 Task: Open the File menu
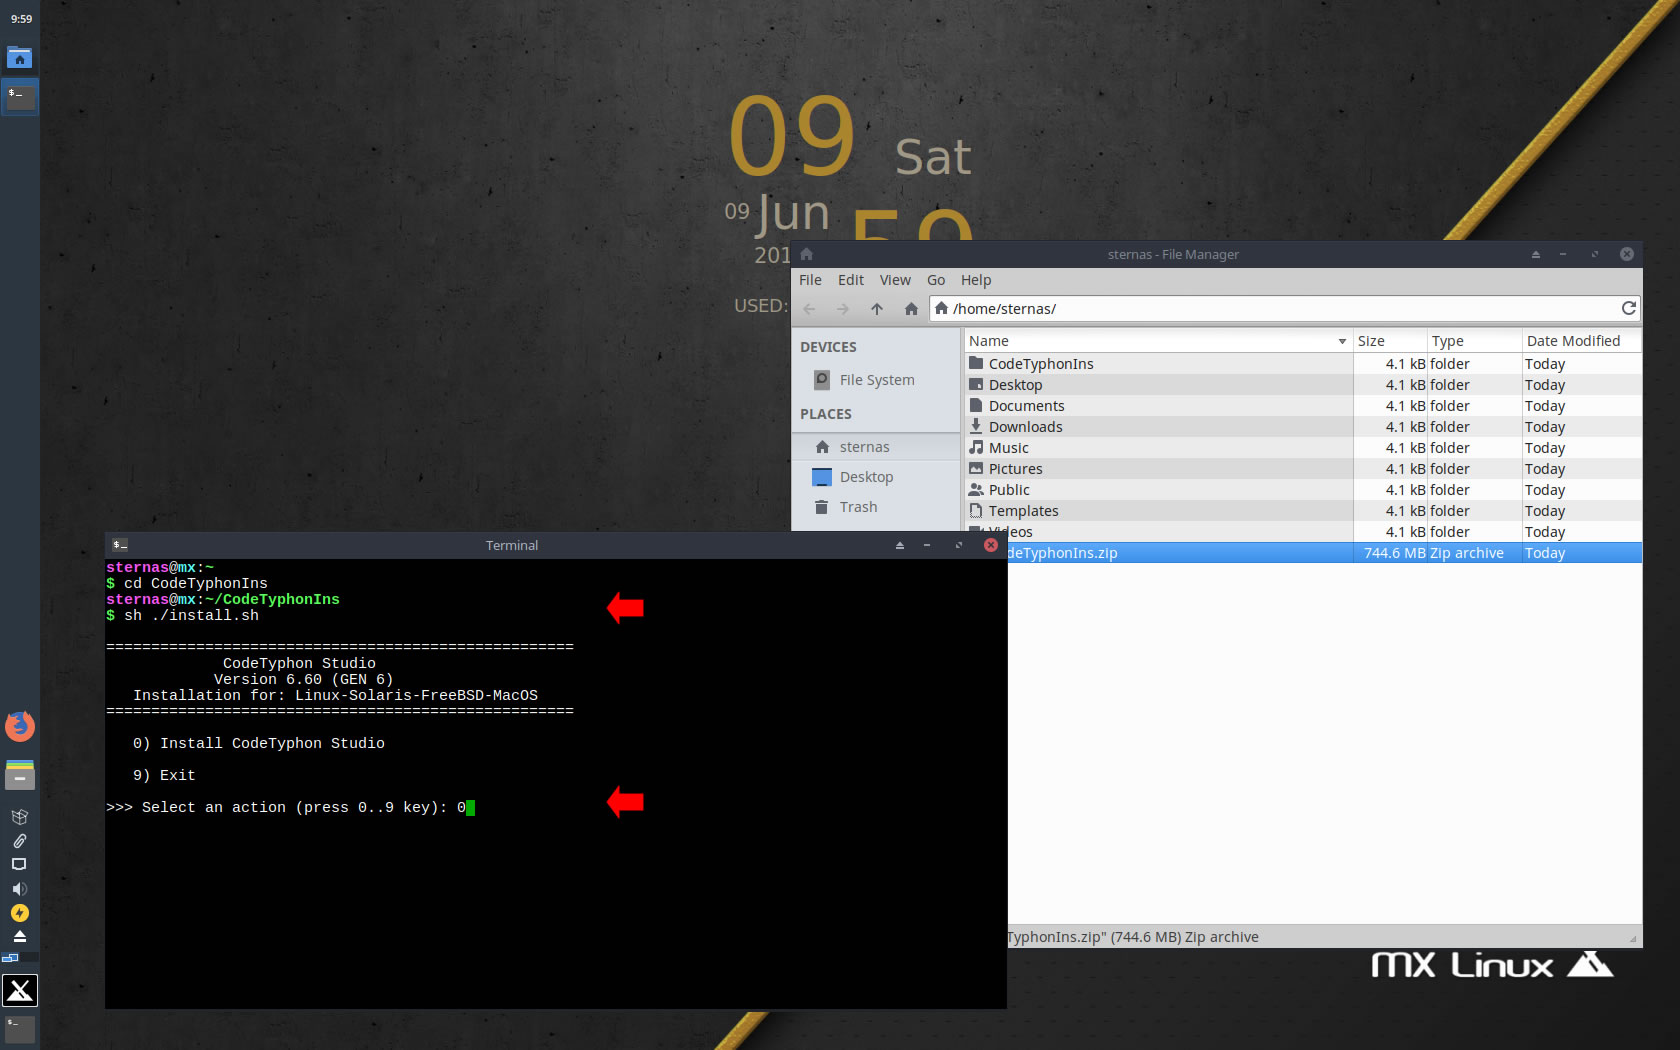point(810,280)
